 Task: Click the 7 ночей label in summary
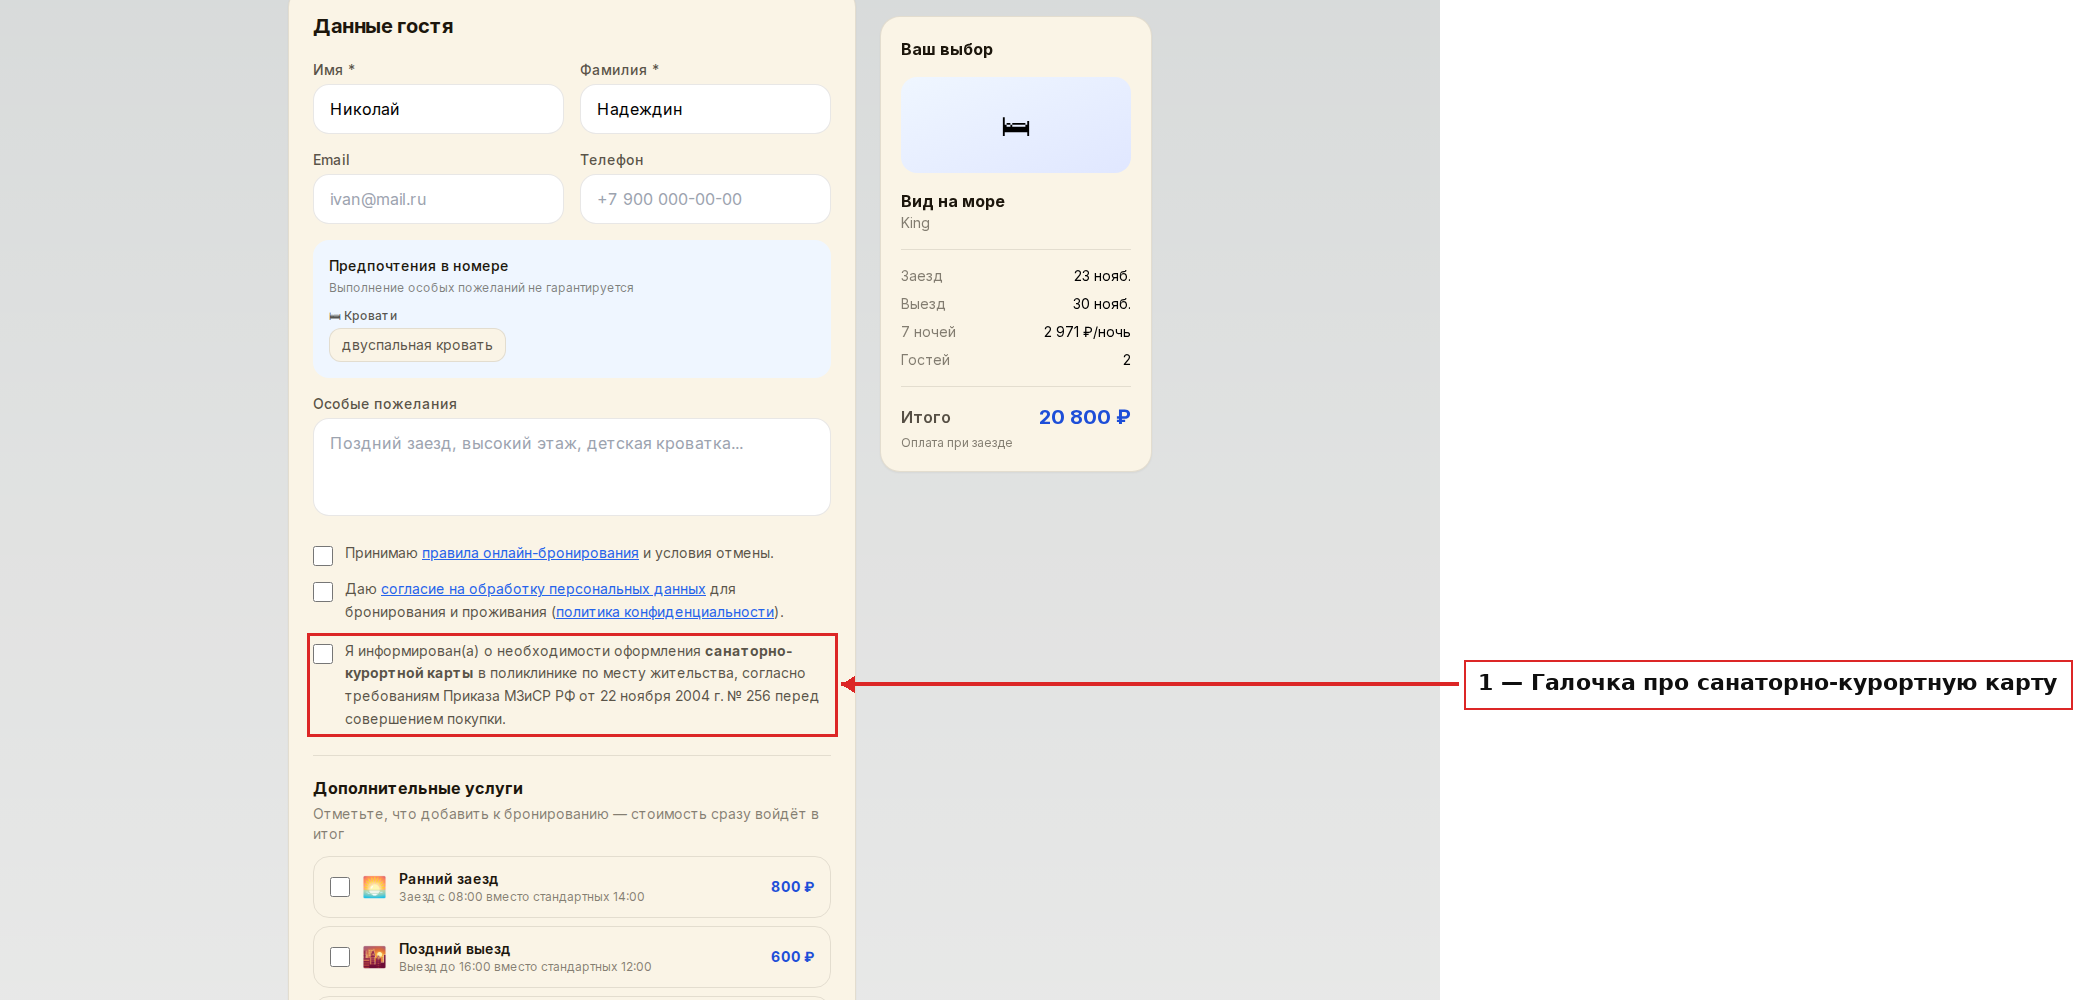point(928,332)
